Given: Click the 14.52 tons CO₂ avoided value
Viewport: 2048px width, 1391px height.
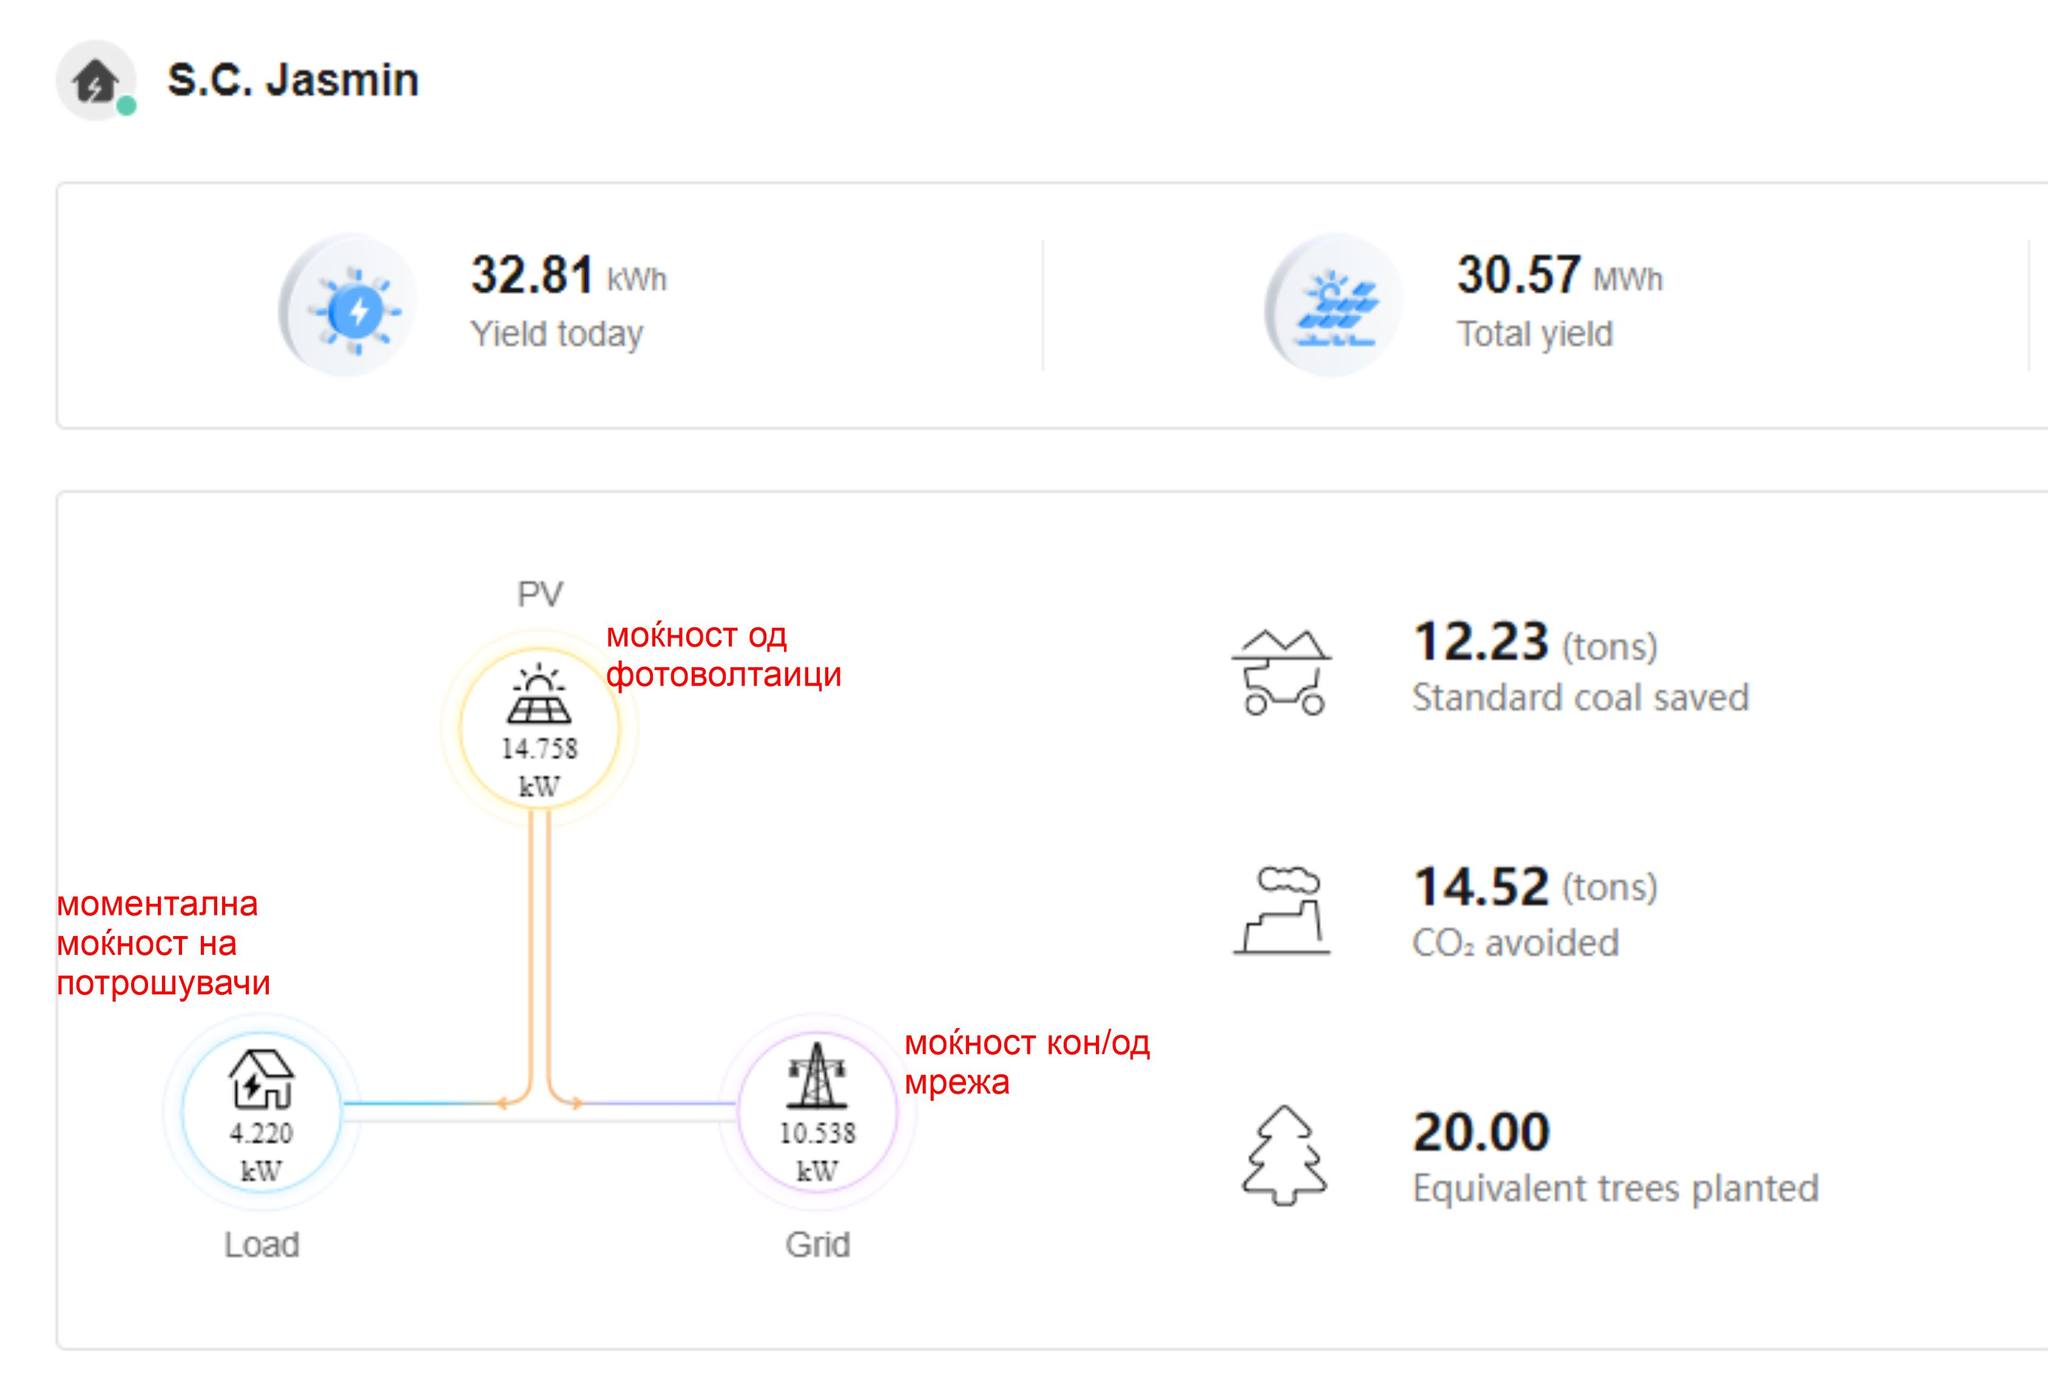Looking at the screenshot, I should [x=1535, y=887].
